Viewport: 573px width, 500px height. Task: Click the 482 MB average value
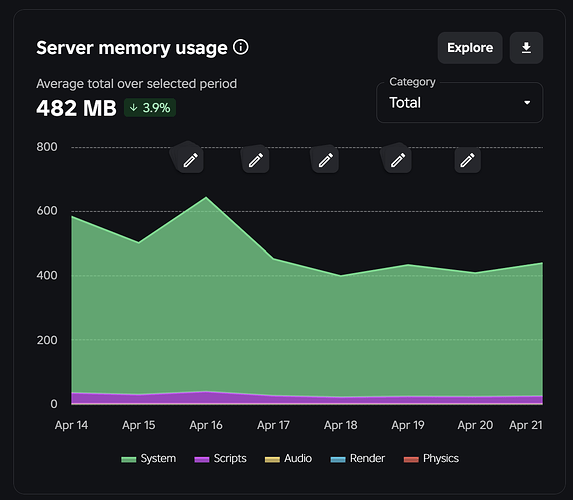click(x=76, y=108)
